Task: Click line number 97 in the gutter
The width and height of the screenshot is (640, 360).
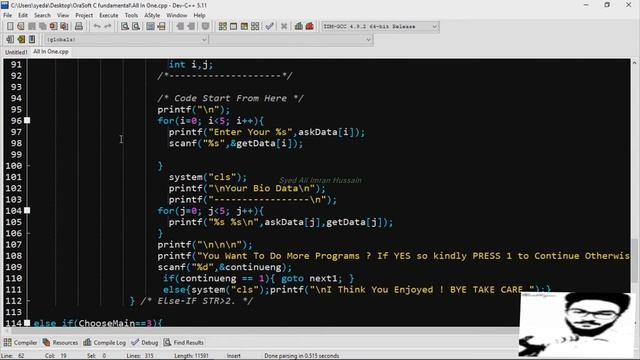Action: (x=16, y=132)
